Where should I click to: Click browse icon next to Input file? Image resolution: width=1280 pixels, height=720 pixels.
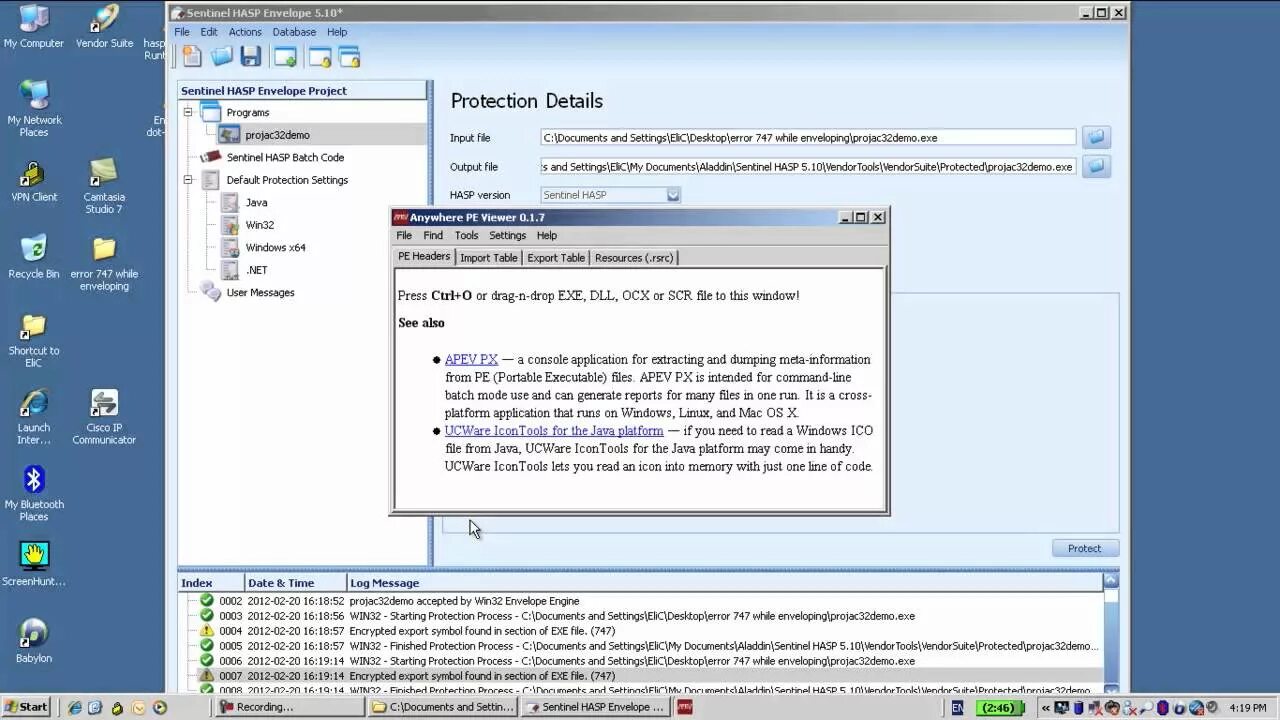pos(1096,137)
